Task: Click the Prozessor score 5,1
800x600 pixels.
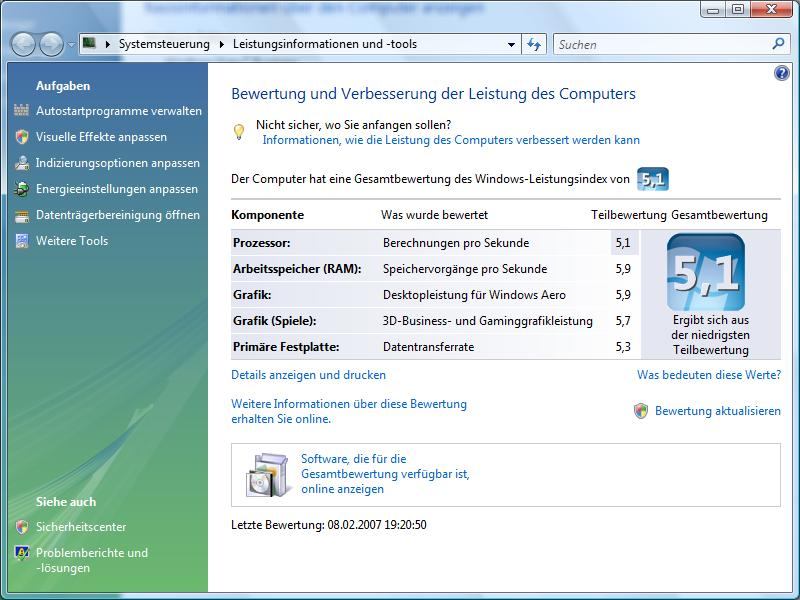Action: [x=623, y=243]
